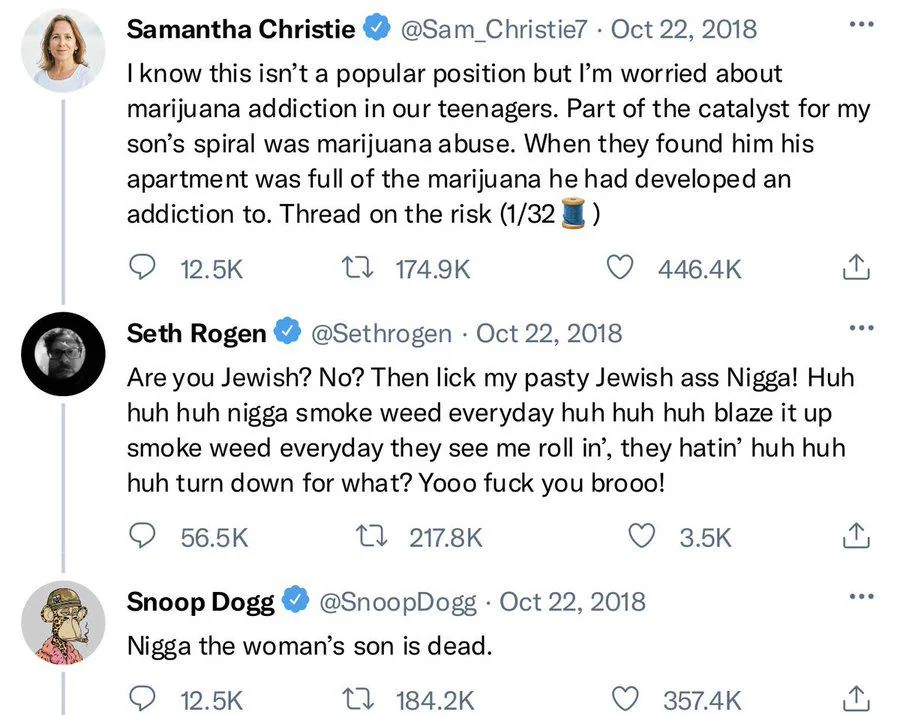
Task: Like Samantha Christie's tweet
Action: (x=622, y=268)
